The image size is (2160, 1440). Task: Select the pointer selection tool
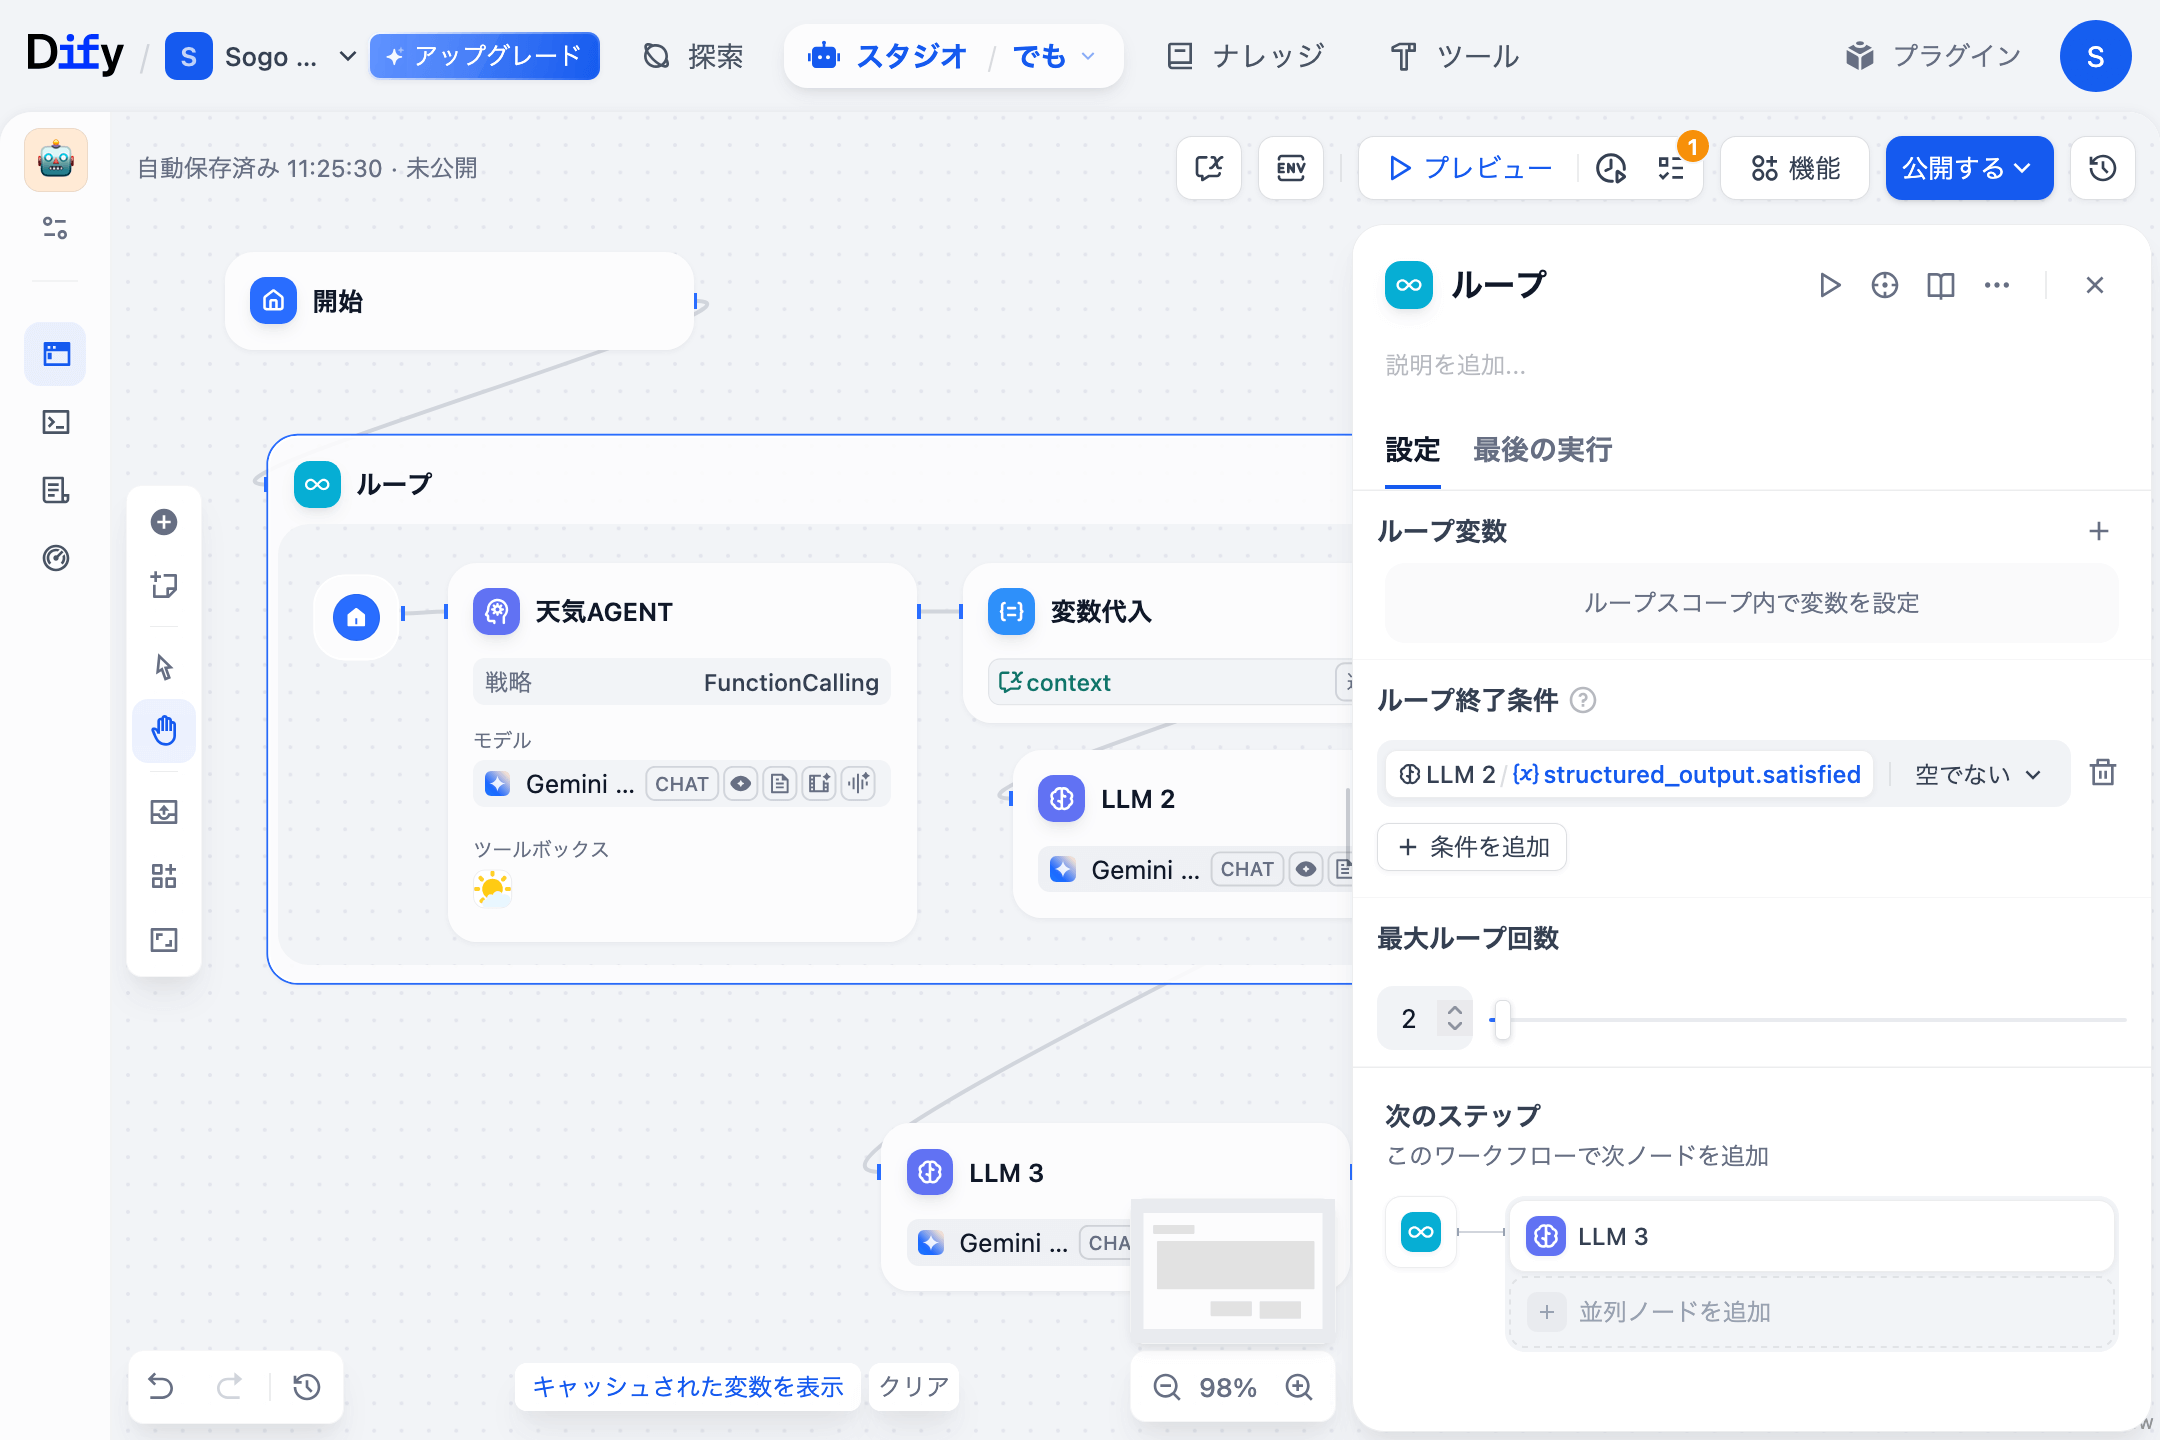(x=164, y=666)
